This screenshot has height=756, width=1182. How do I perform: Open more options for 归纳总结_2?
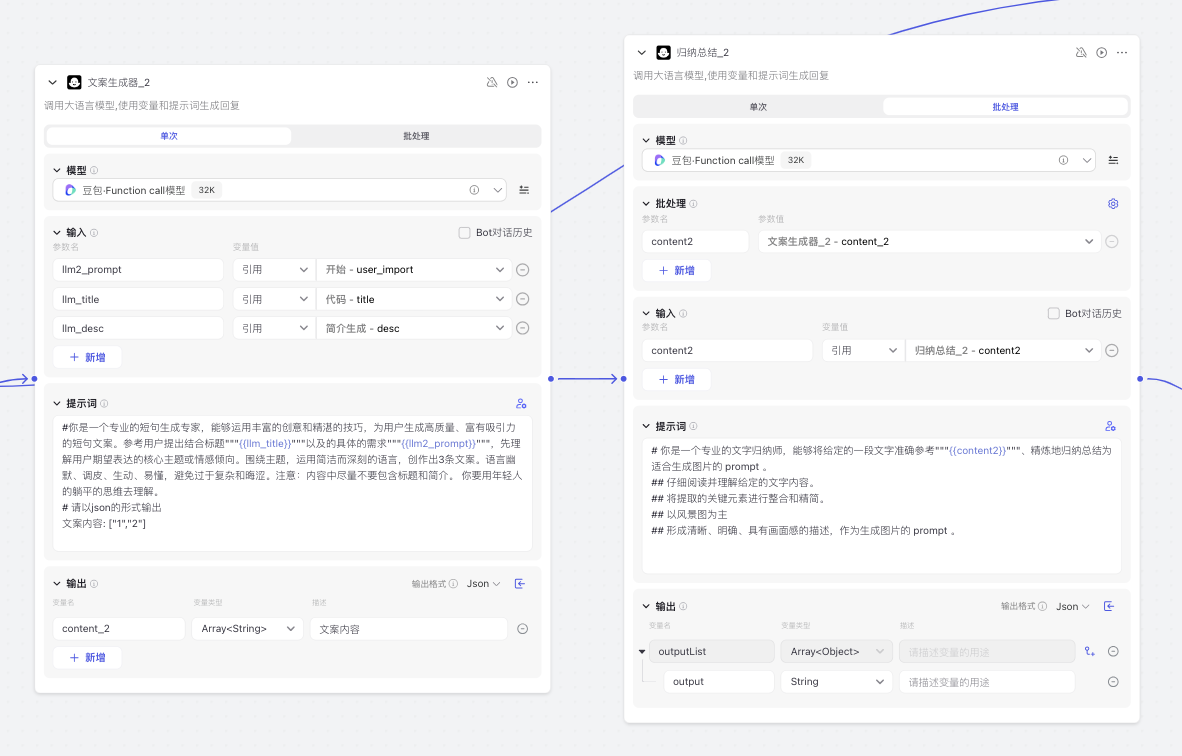click(1122, 52)
